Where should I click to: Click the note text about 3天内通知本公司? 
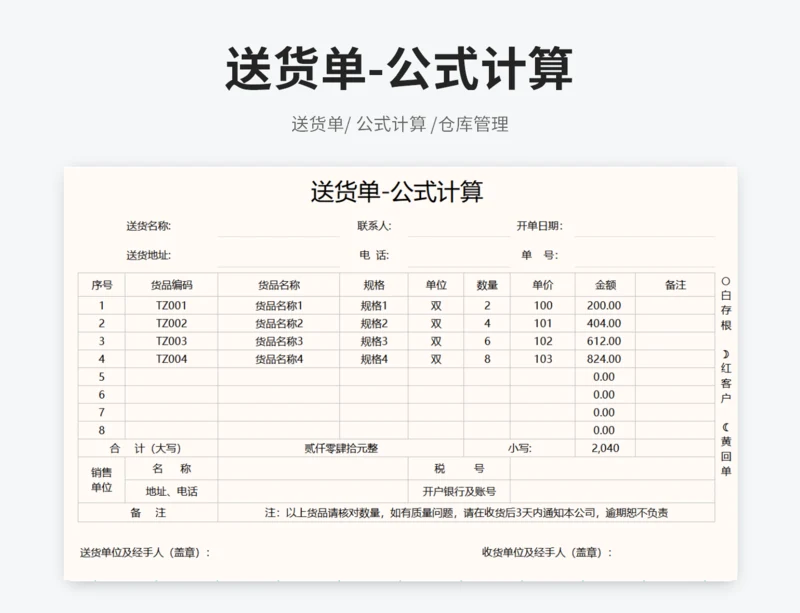pos(466,512)
